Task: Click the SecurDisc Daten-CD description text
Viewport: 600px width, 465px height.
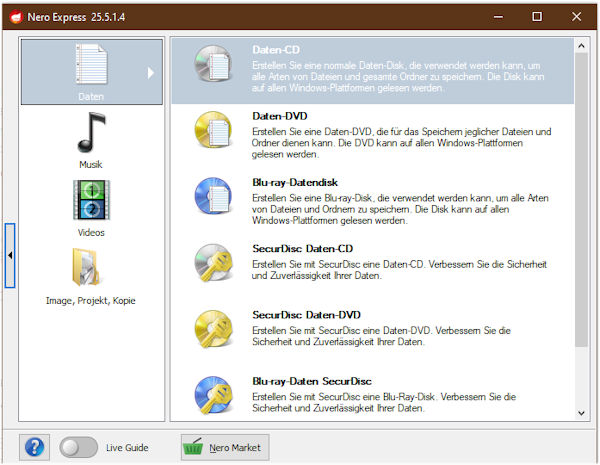Action: coord(399,270)
